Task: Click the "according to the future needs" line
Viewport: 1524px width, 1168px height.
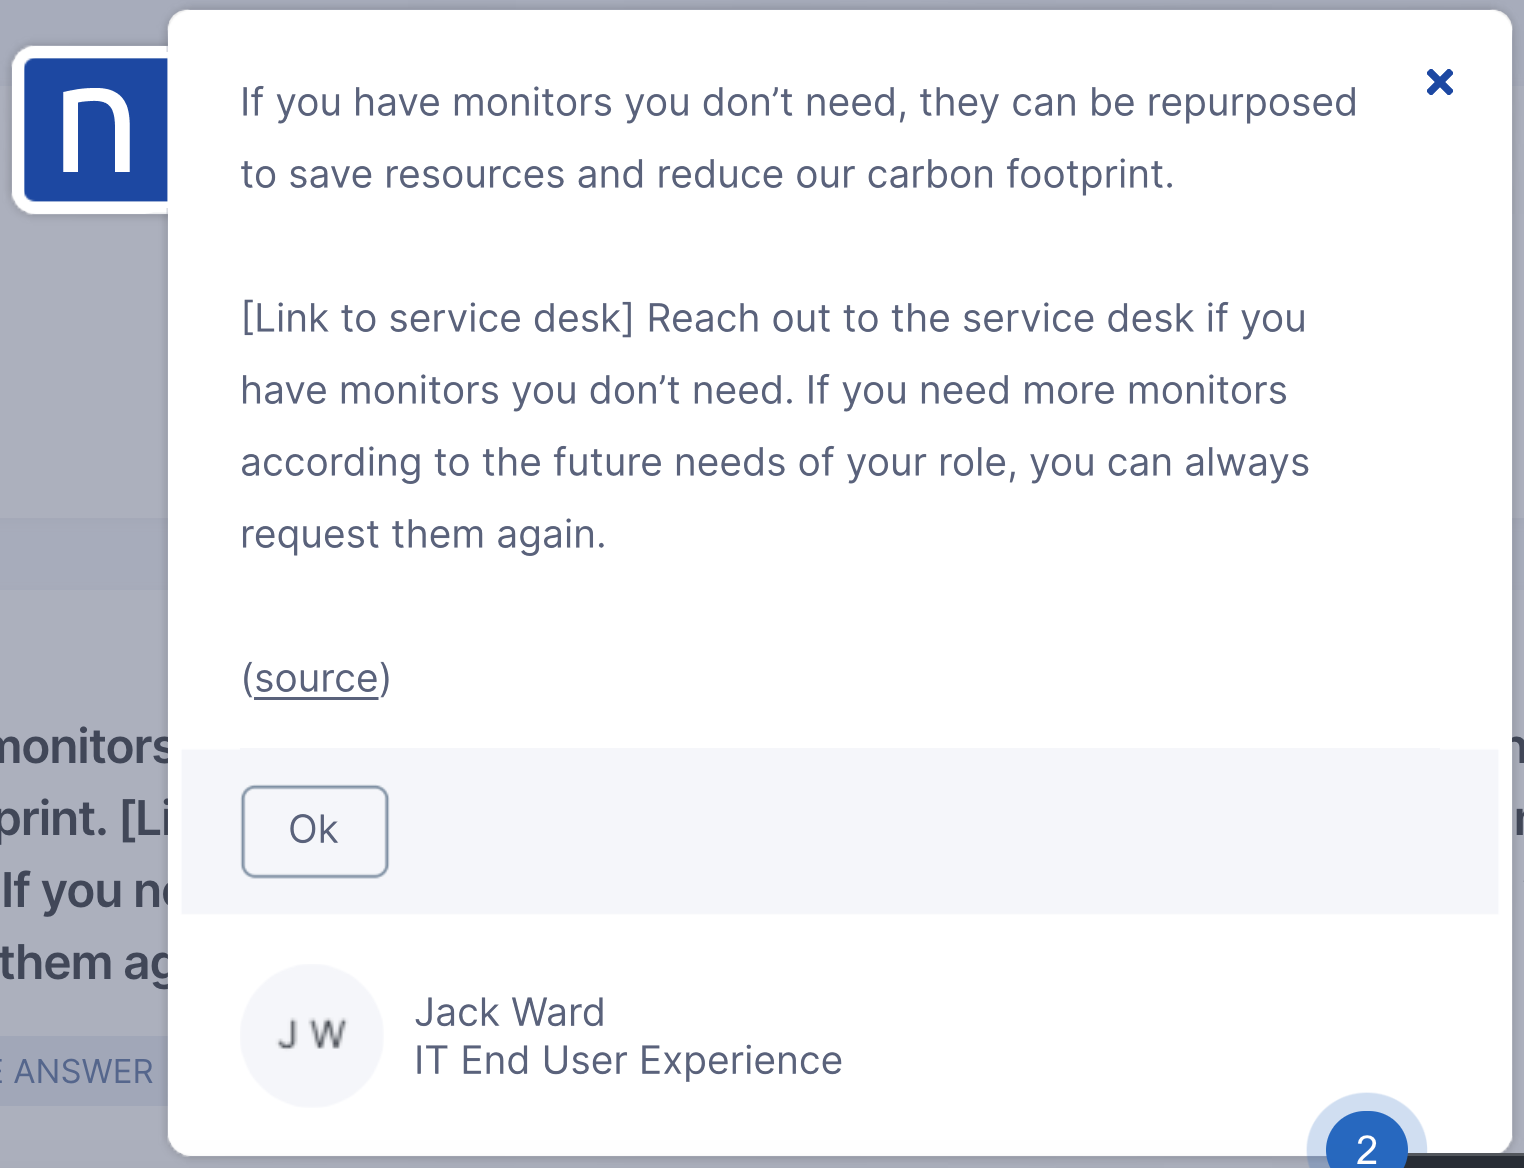Action: click(774, 463)
